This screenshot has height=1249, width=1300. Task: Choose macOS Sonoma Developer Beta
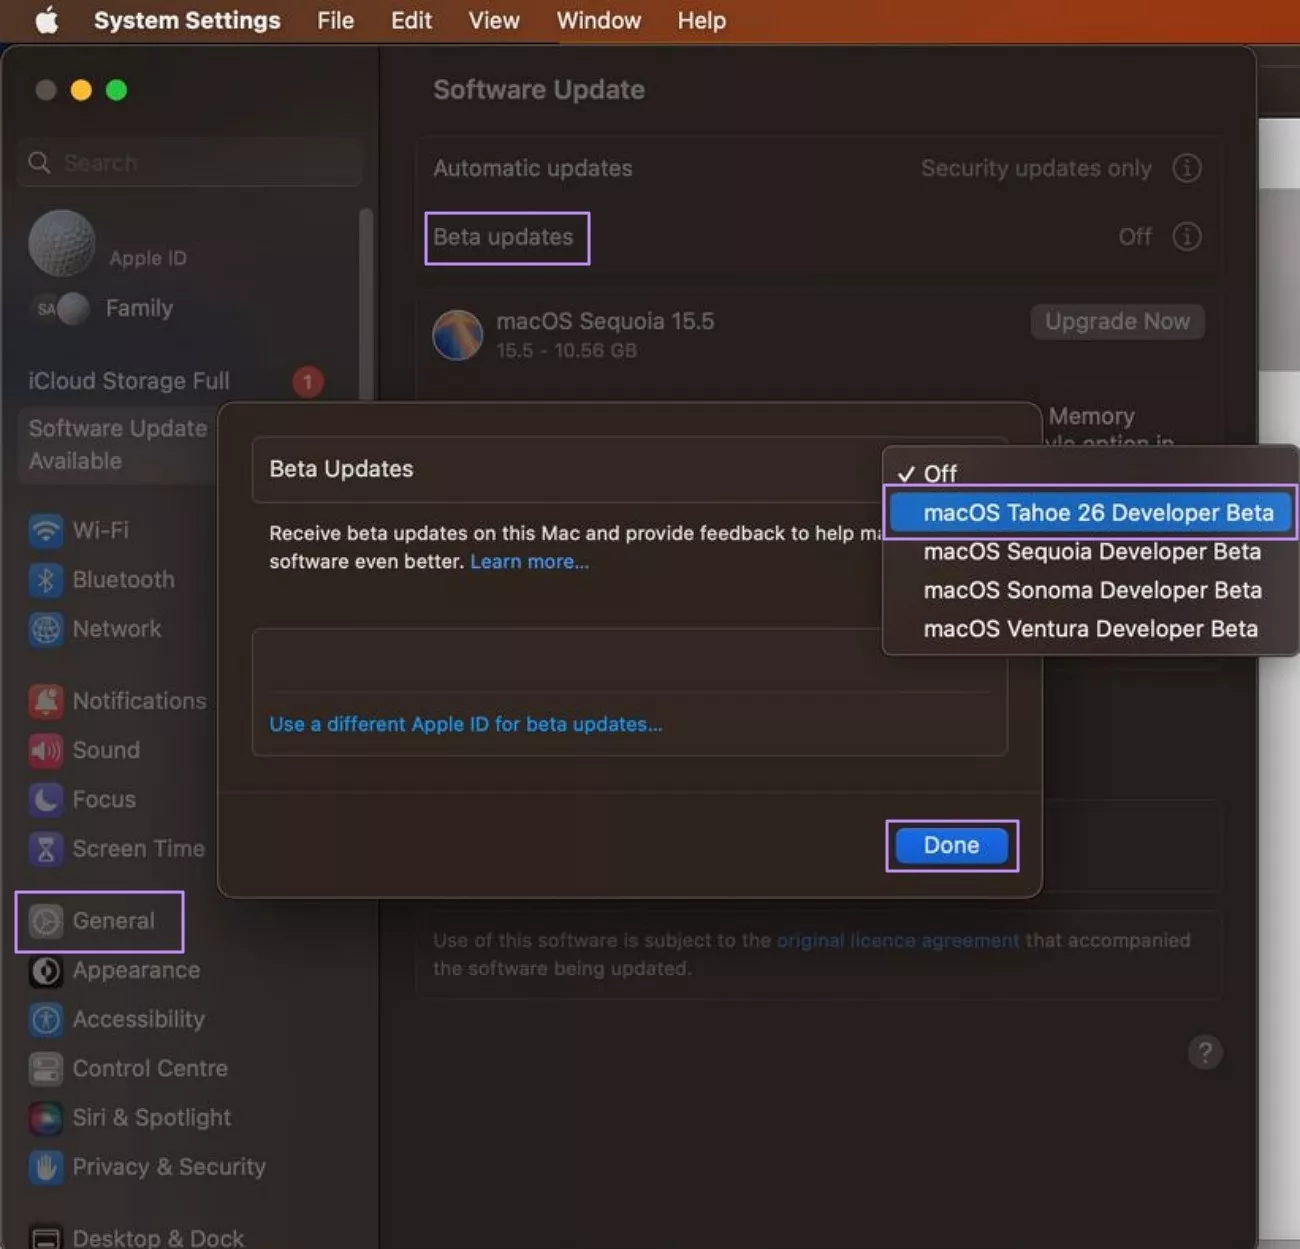point(1090,590)
